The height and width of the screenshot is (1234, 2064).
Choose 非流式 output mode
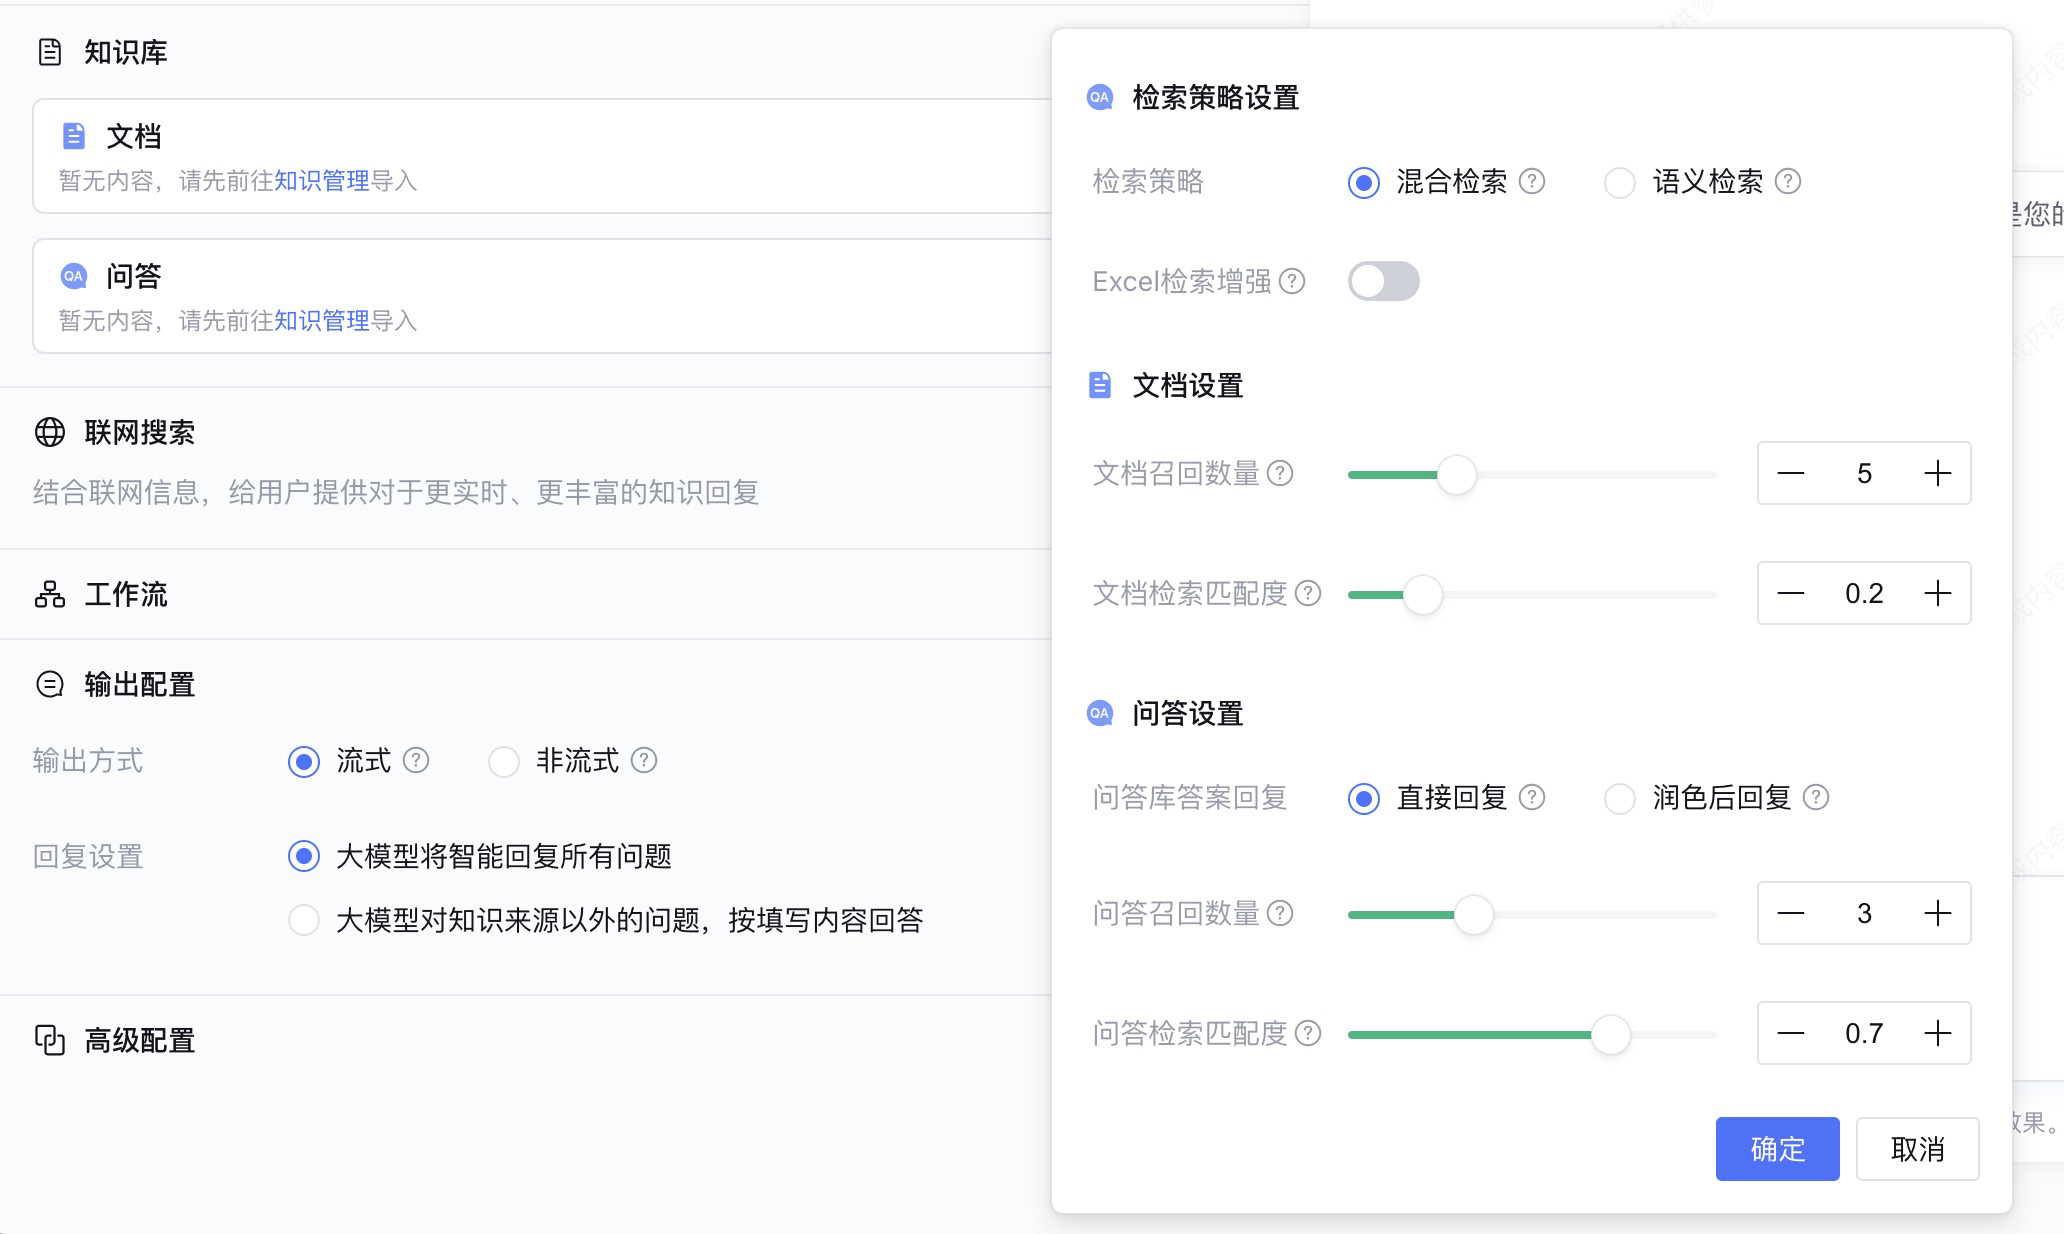(x=504, y=761)
